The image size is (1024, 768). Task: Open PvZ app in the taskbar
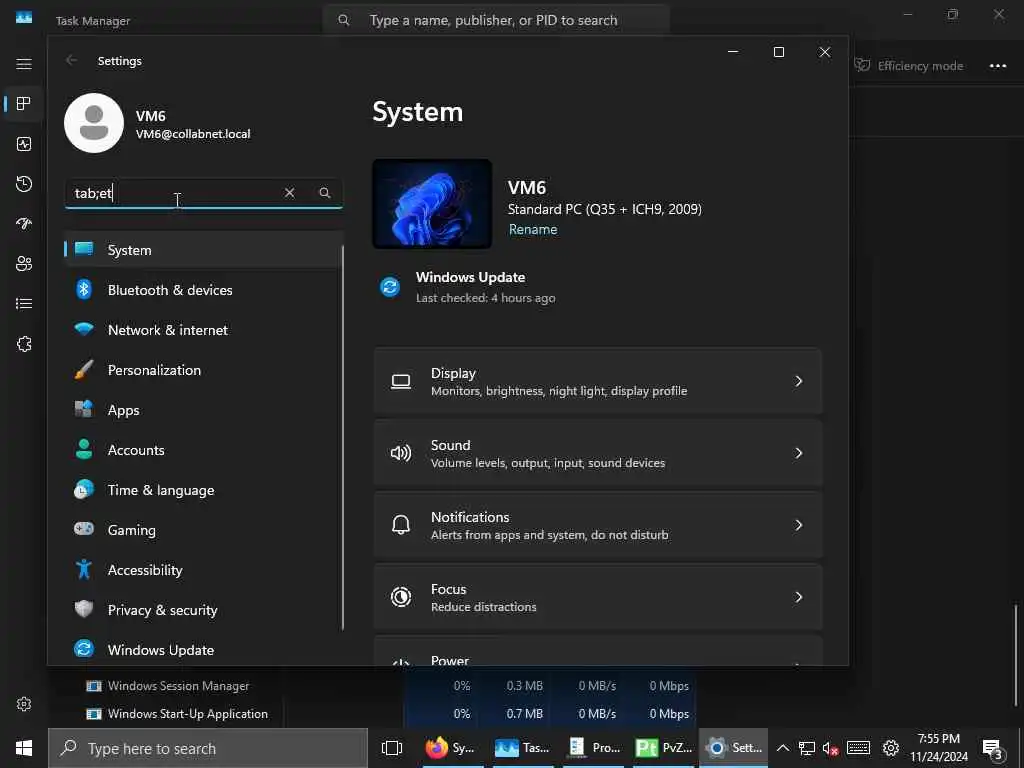pos(664,748)
